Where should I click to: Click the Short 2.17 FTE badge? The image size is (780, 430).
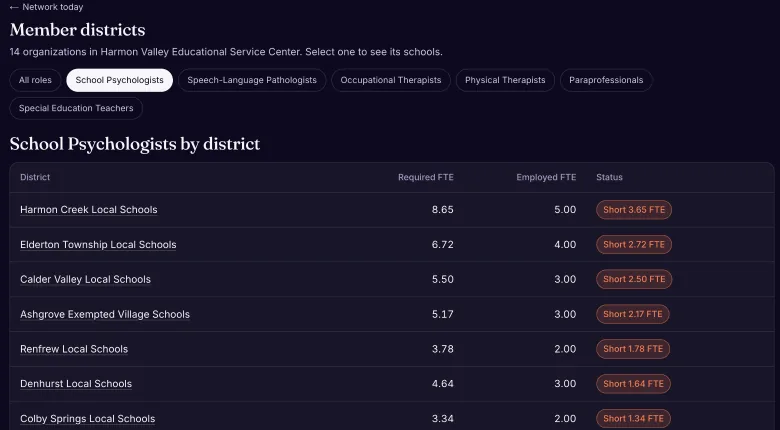click(x=633, y=314)
